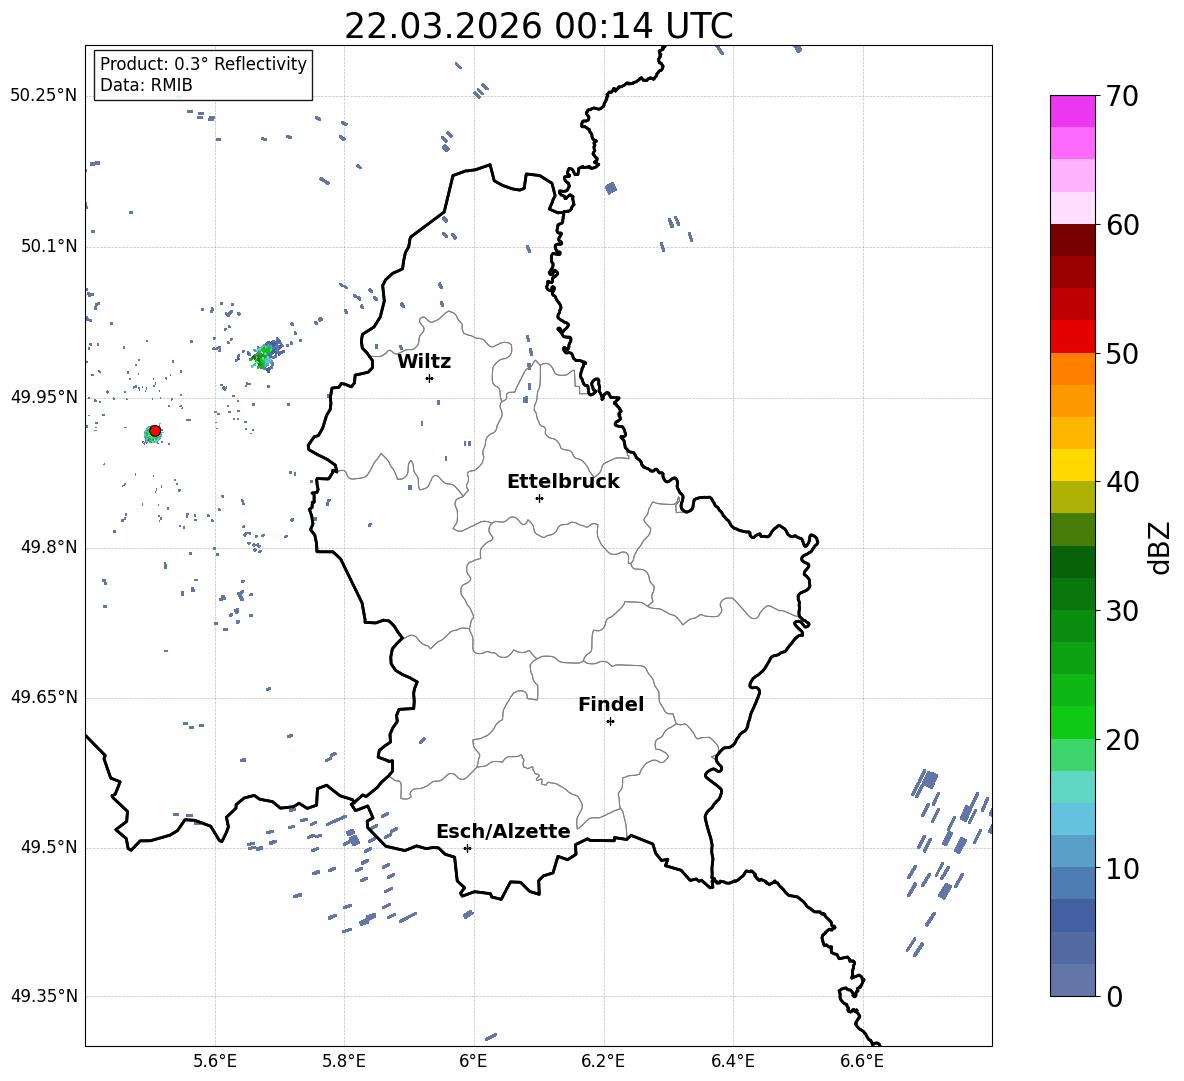
Task: Select the Wiltz city label
Action: coord(424,362)
